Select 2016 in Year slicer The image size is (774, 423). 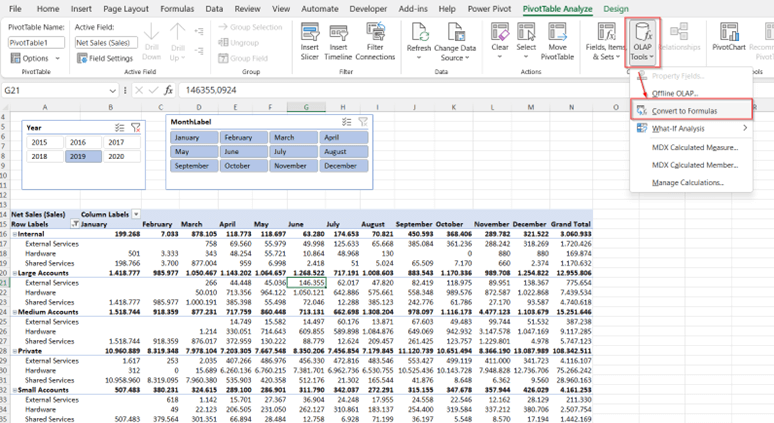pos(83,142)
